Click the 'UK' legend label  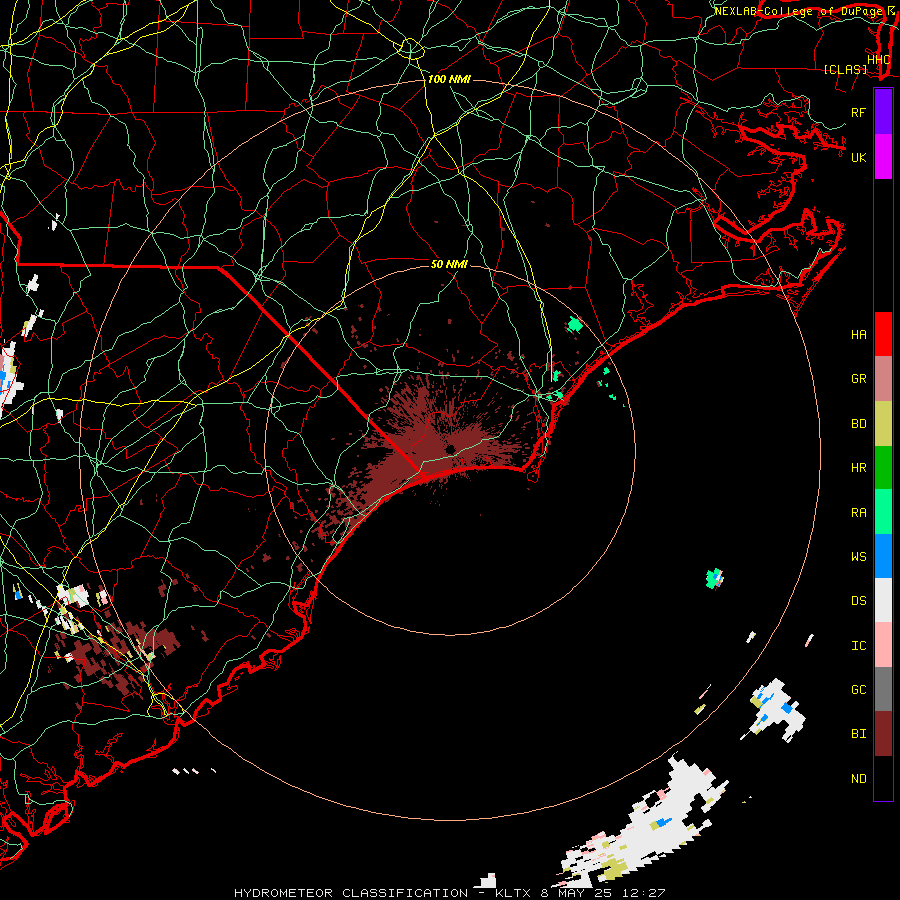pos(858,157)
